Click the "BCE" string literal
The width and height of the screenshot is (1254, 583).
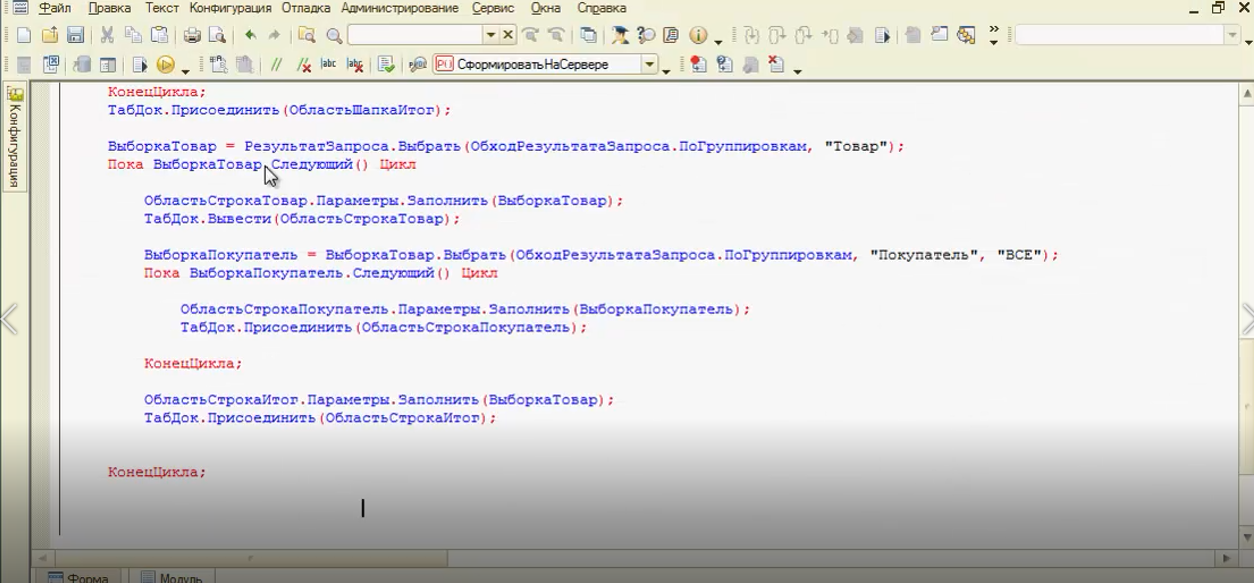(1019, 255)
